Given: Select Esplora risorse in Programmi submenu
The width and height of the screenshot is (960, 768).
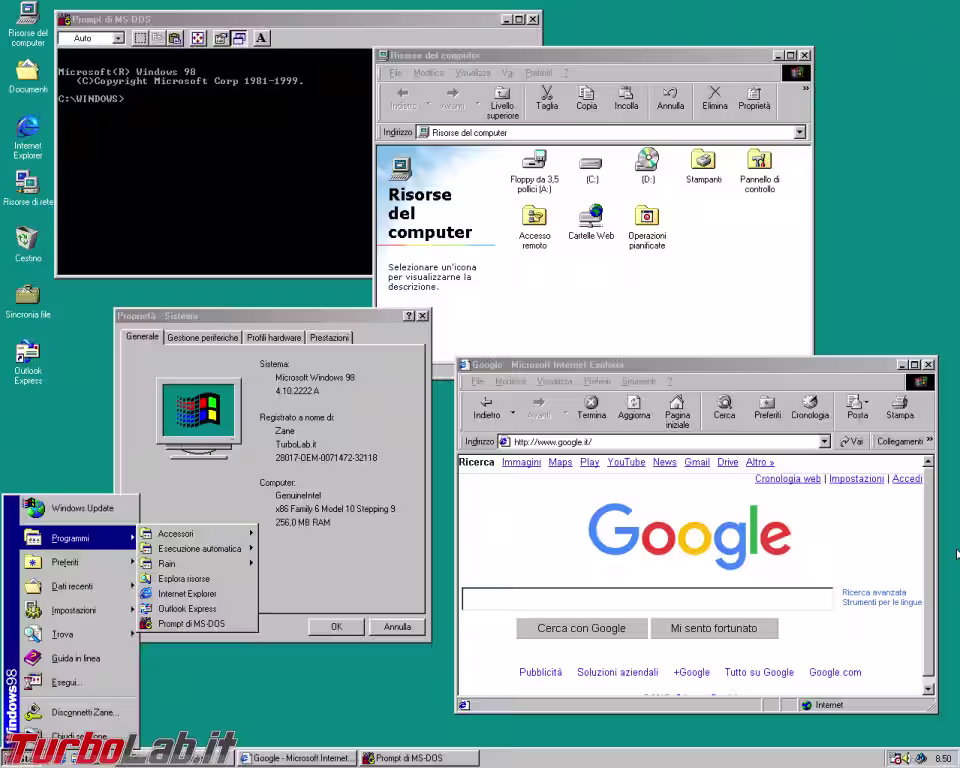Looking at the screenshot, I should coord(197,579).
